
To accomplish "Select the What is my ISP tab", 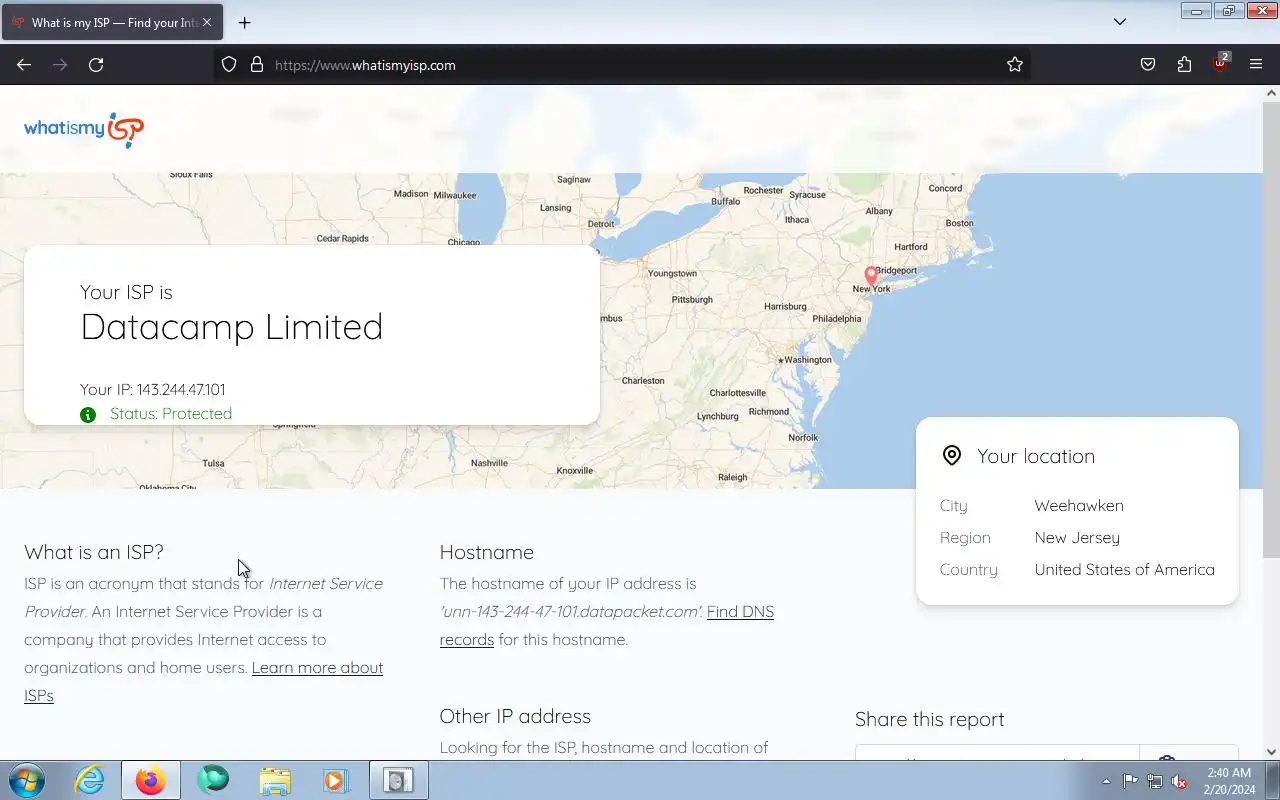I will coord(112,22).
